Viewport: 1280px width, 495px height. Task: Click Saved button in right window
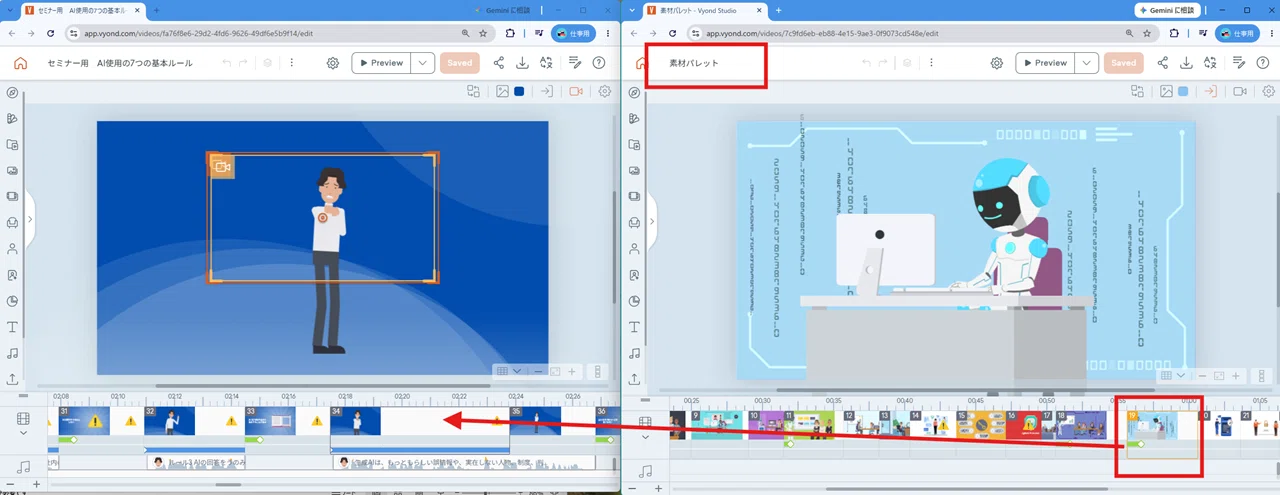1124,63
